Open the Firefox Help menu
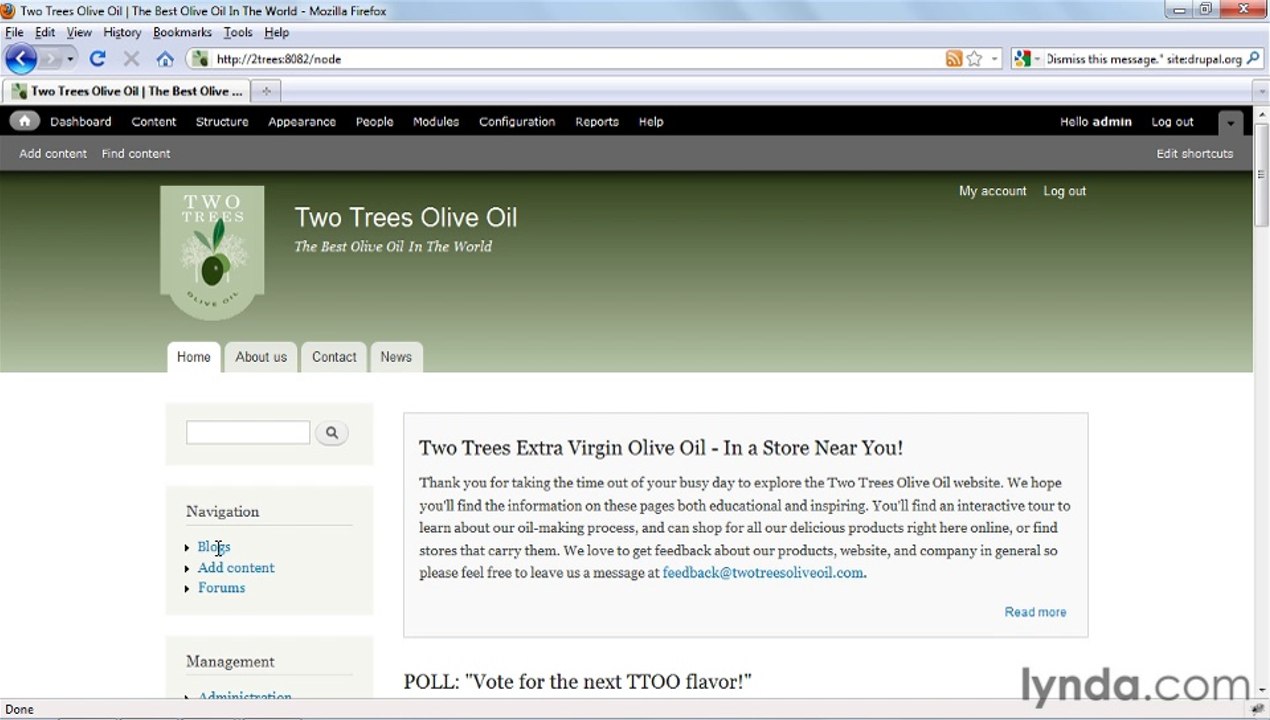This screenshot has height=720, width=1270. point(276,32)
